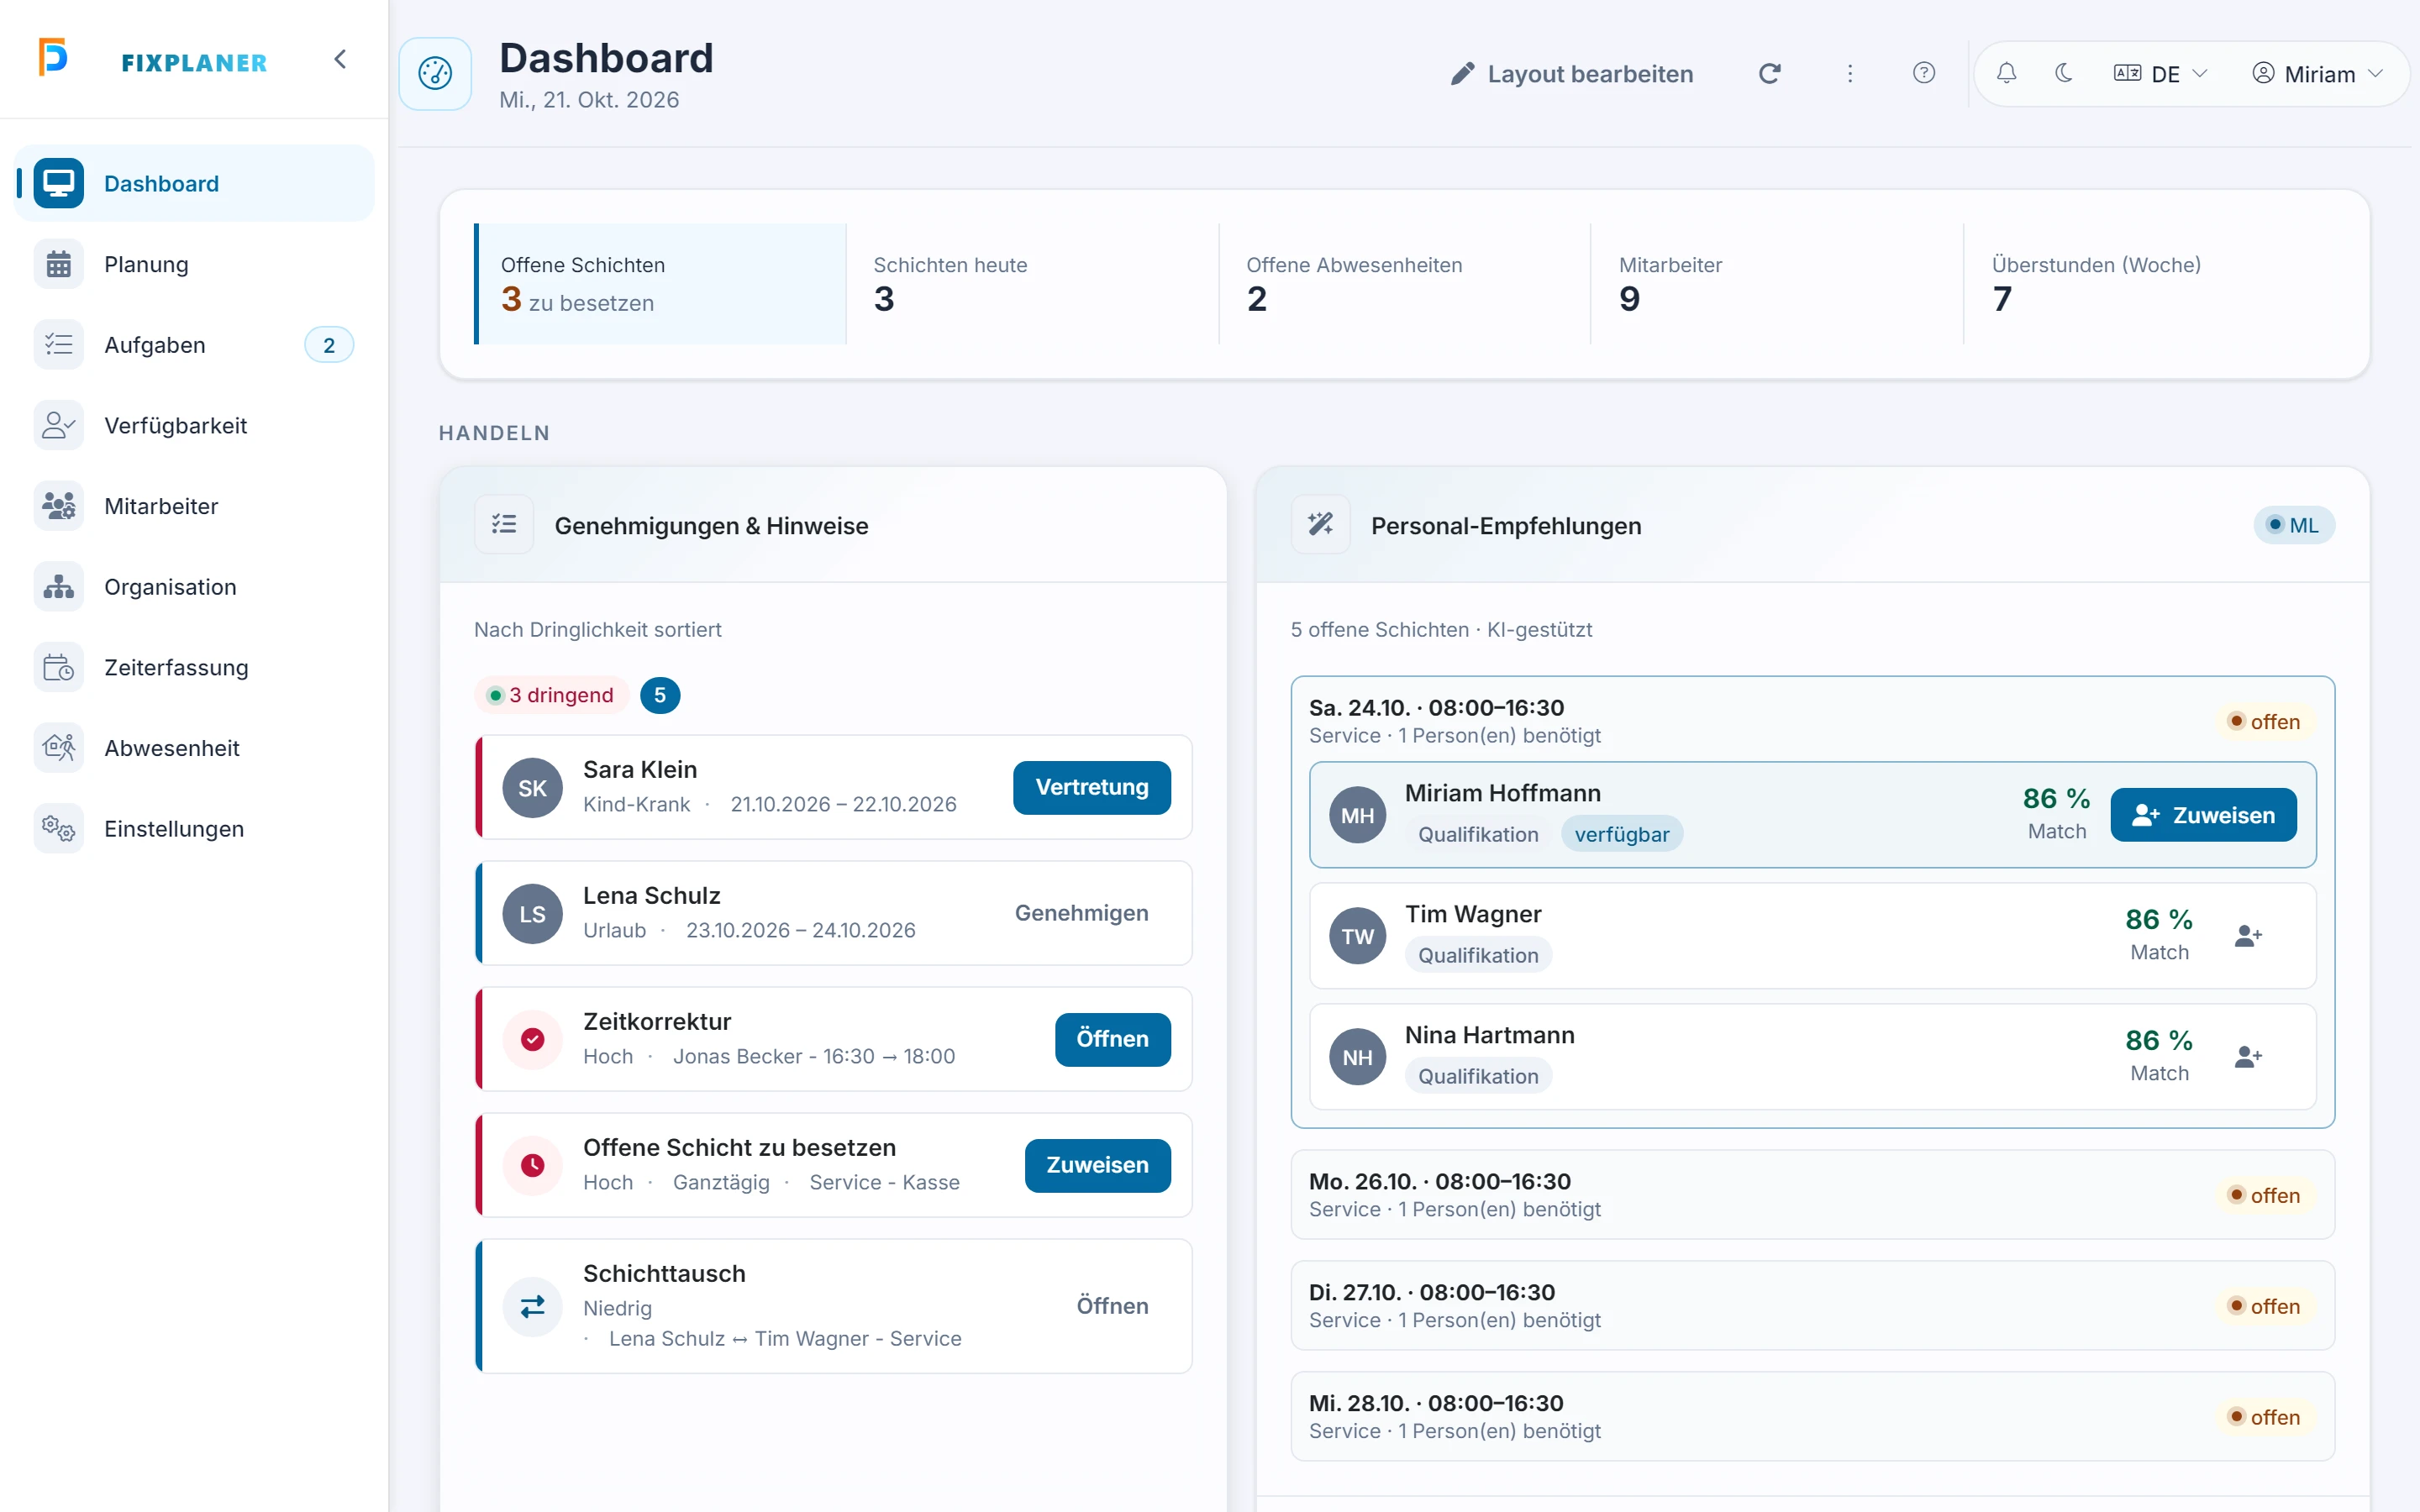Collapse the Sa. 24.10. shift header
This screenshot has width=2420, height=1512.
point(1812,721)
